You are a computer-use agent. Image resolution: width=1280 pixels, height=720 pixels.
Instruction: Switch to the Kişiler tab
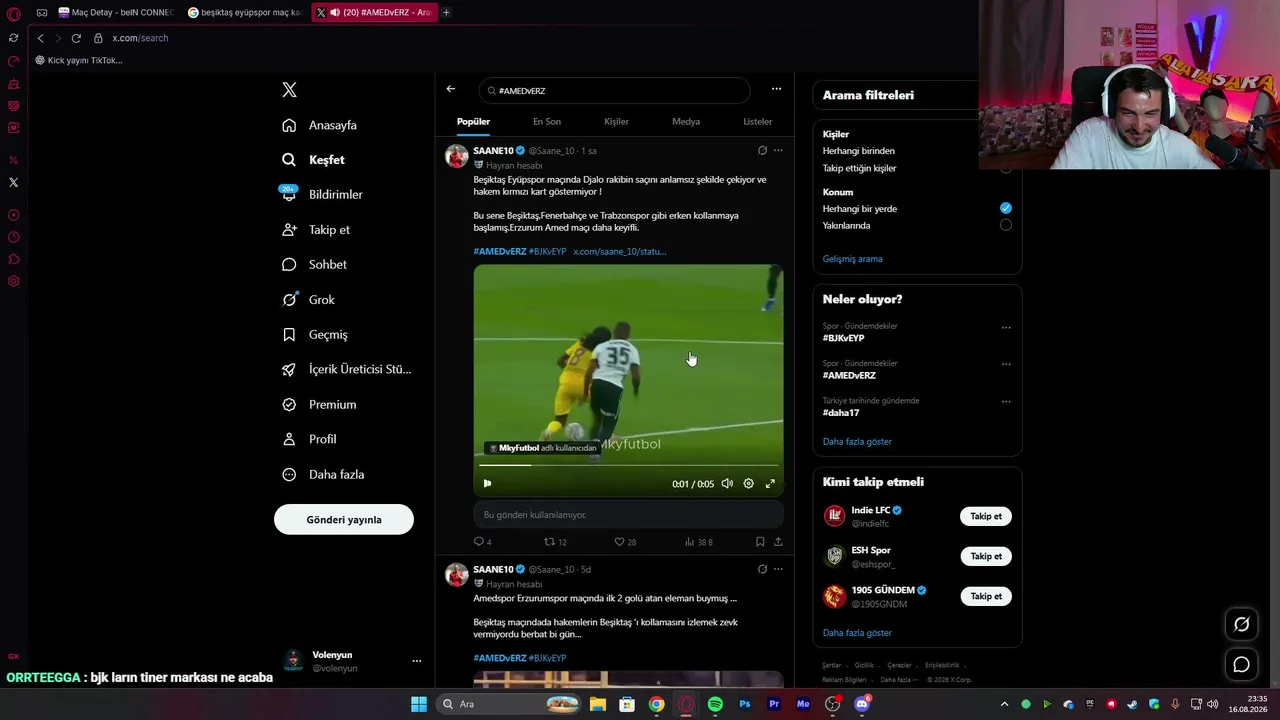pyautogui.click(x=616, y=122)
